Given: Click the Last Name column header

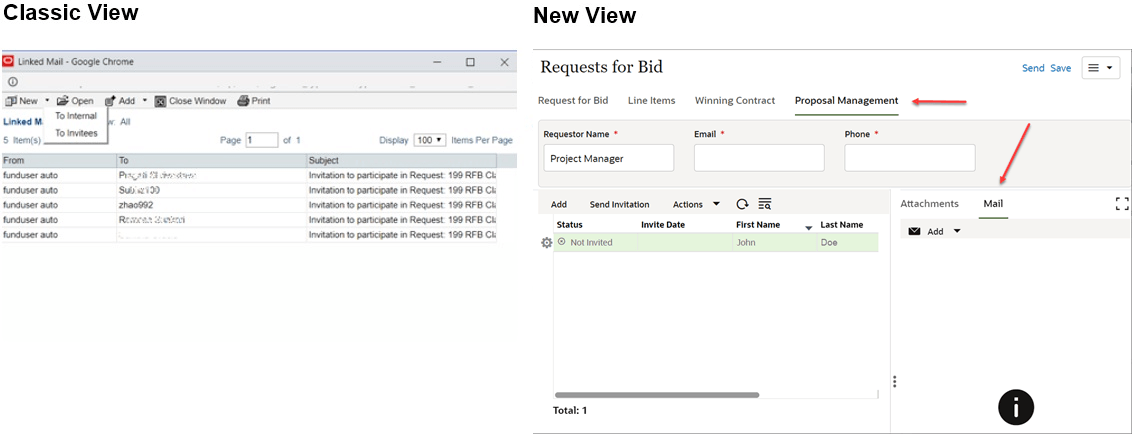Looking at the screenshot, I should coord(842,225).
